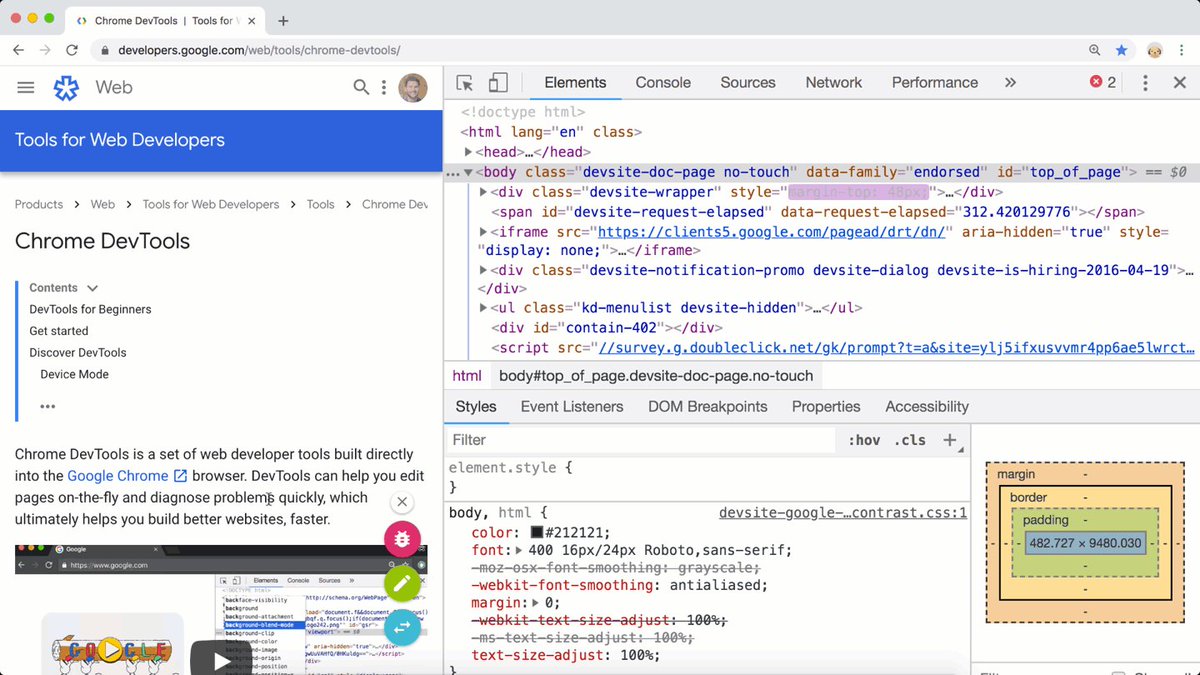This screenshot has height=675, width=1200.
Task: Open DevTools three-dot customize menu
Action: coord(1145,83)
